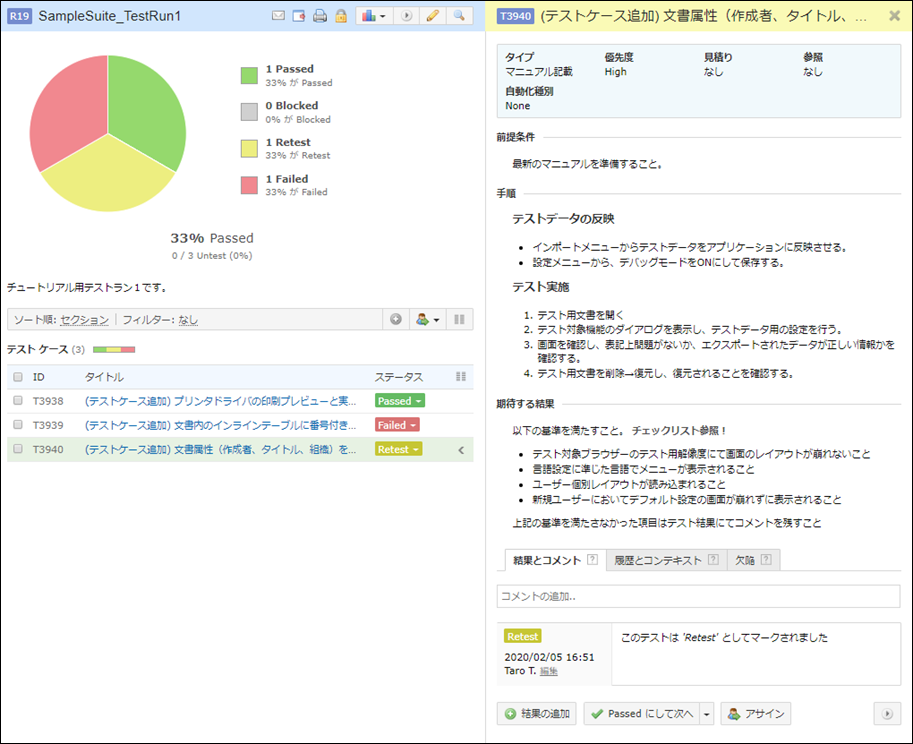Tick the checkbox for test T3938
This screenshot has height=744, width=913.
(17, 401)
